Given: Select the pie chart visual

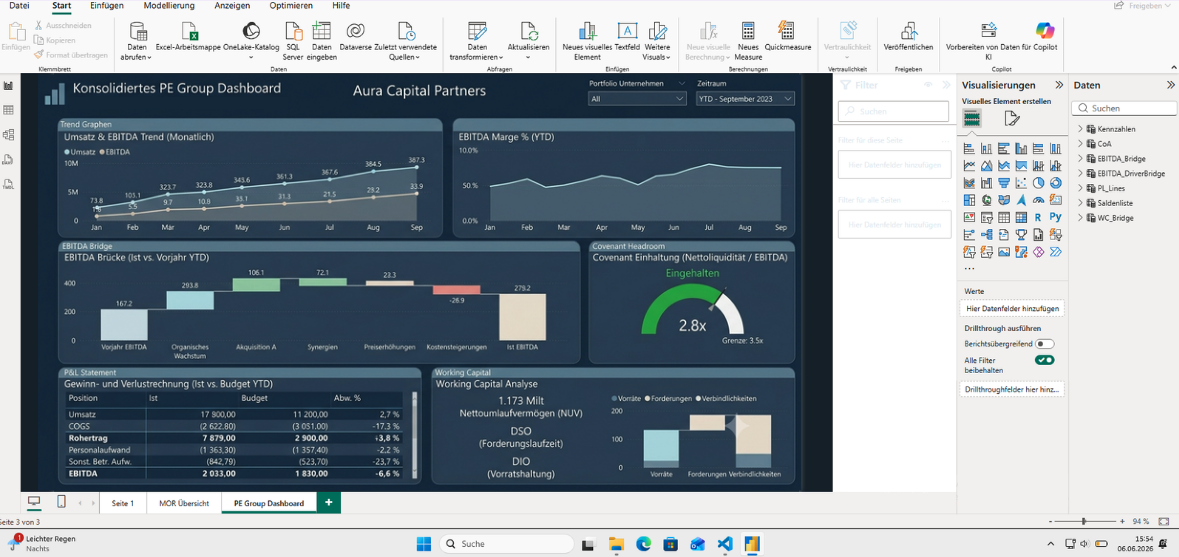Looking at the screenshot, I should [1038, 183].
